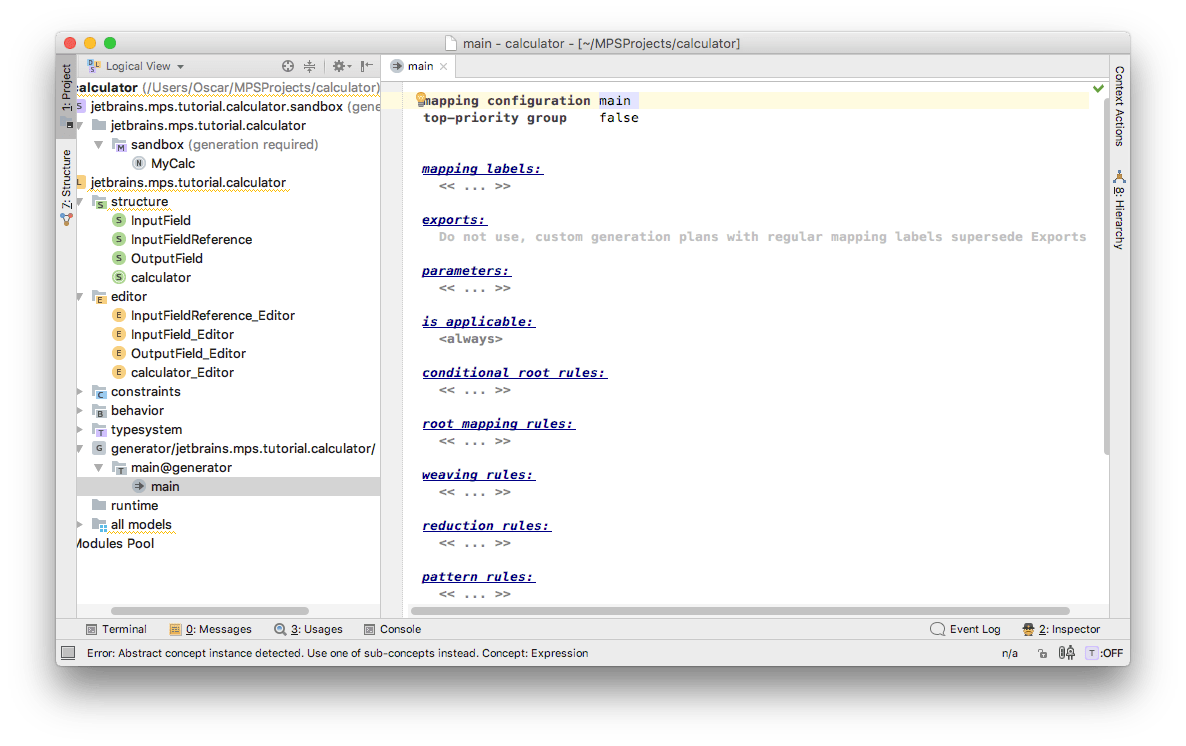Select InputField_Editor in the project tree
Screen dimensions: 1186x746
182,335
